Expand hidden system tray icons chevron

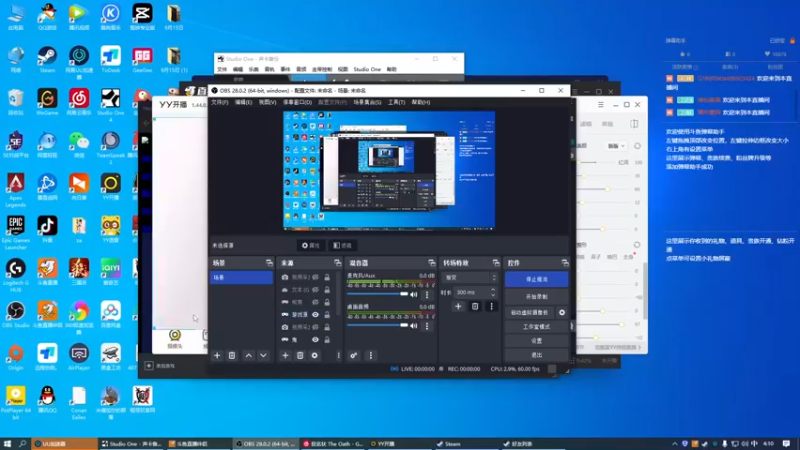(x=674, y=444)
